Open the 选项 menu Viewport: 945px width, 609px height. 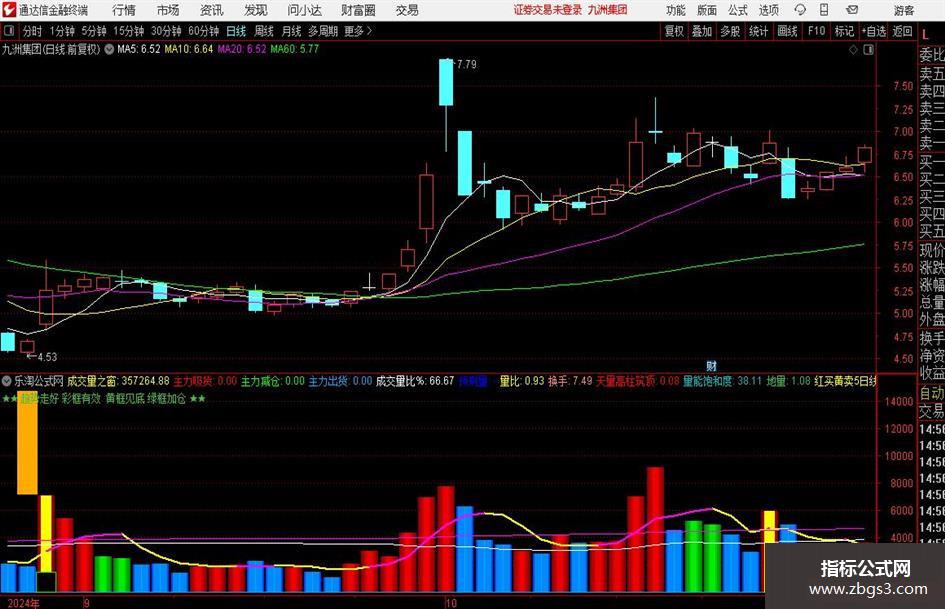click(768, 10)
